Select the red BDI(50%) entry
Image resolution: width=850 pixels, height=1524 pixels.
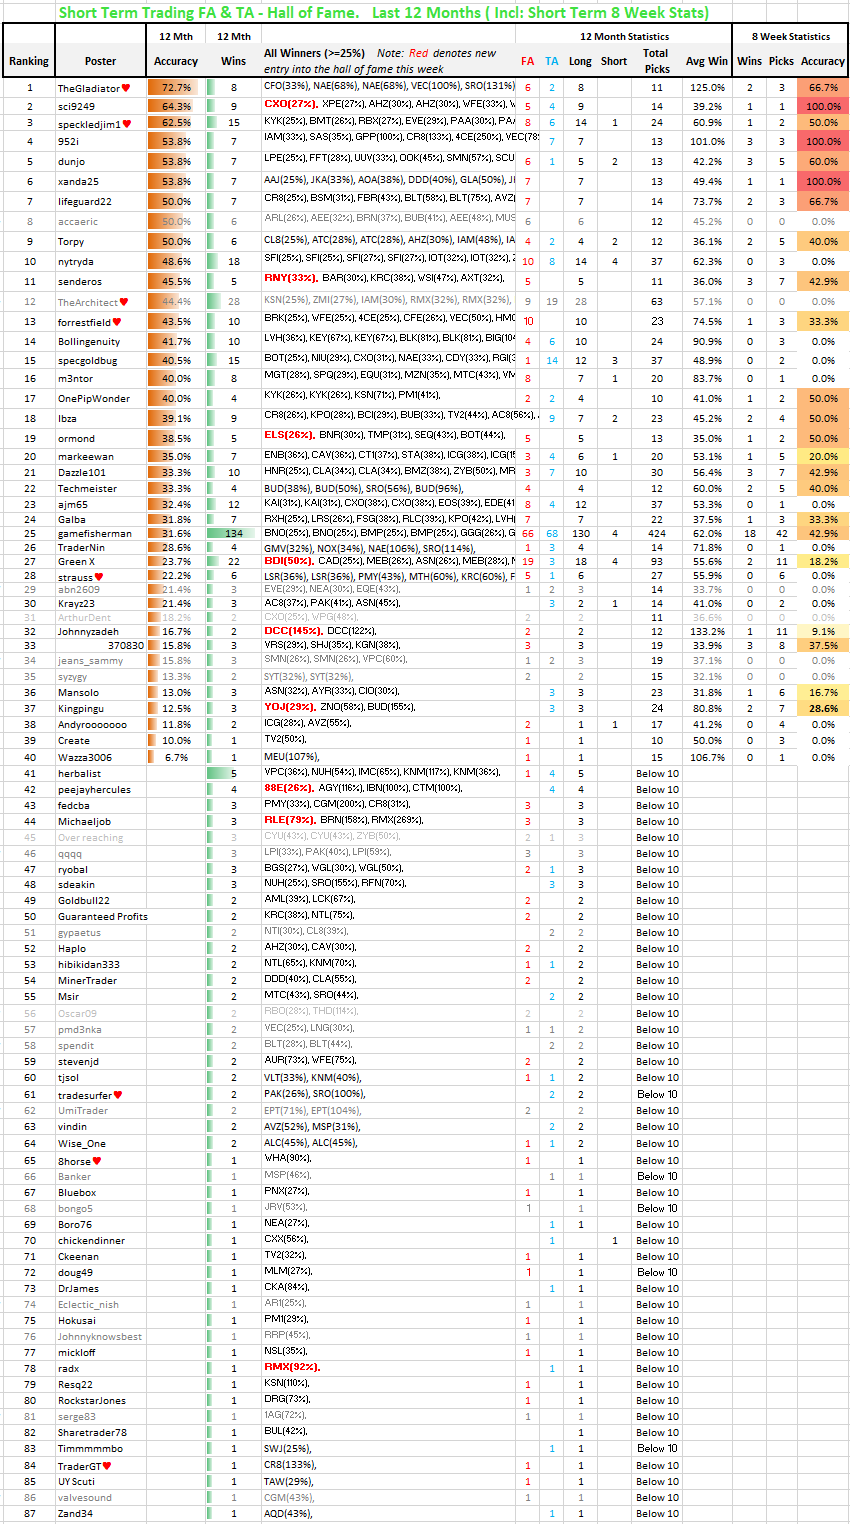tap(288, 561)
